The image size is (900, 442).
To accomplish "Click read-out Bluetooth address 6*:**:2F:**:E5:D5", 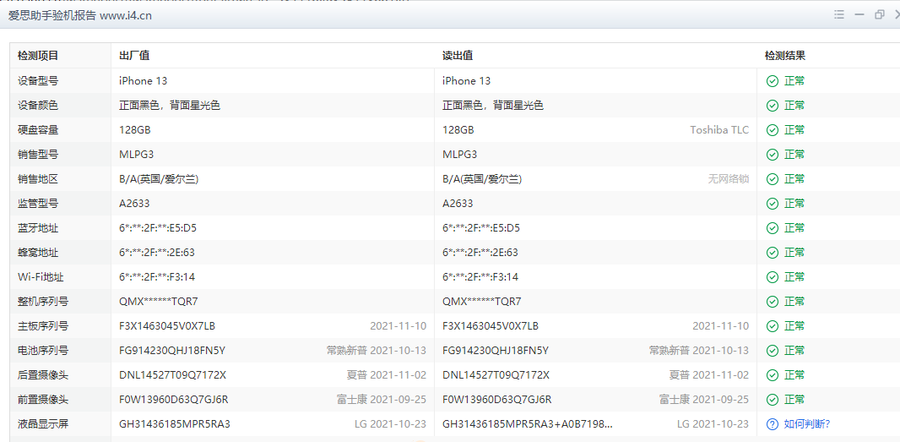I will tap(481, 228).
